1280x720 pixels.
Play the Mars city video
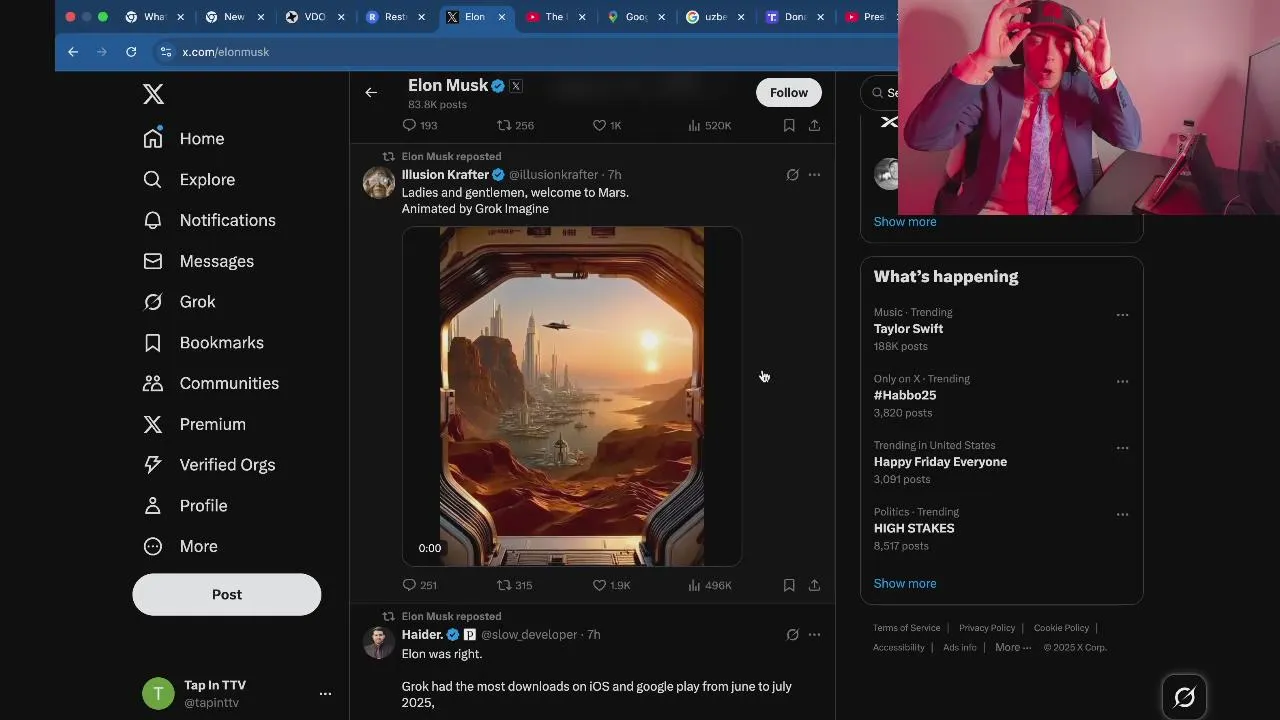pyautogui.click(x=572, y=396)
